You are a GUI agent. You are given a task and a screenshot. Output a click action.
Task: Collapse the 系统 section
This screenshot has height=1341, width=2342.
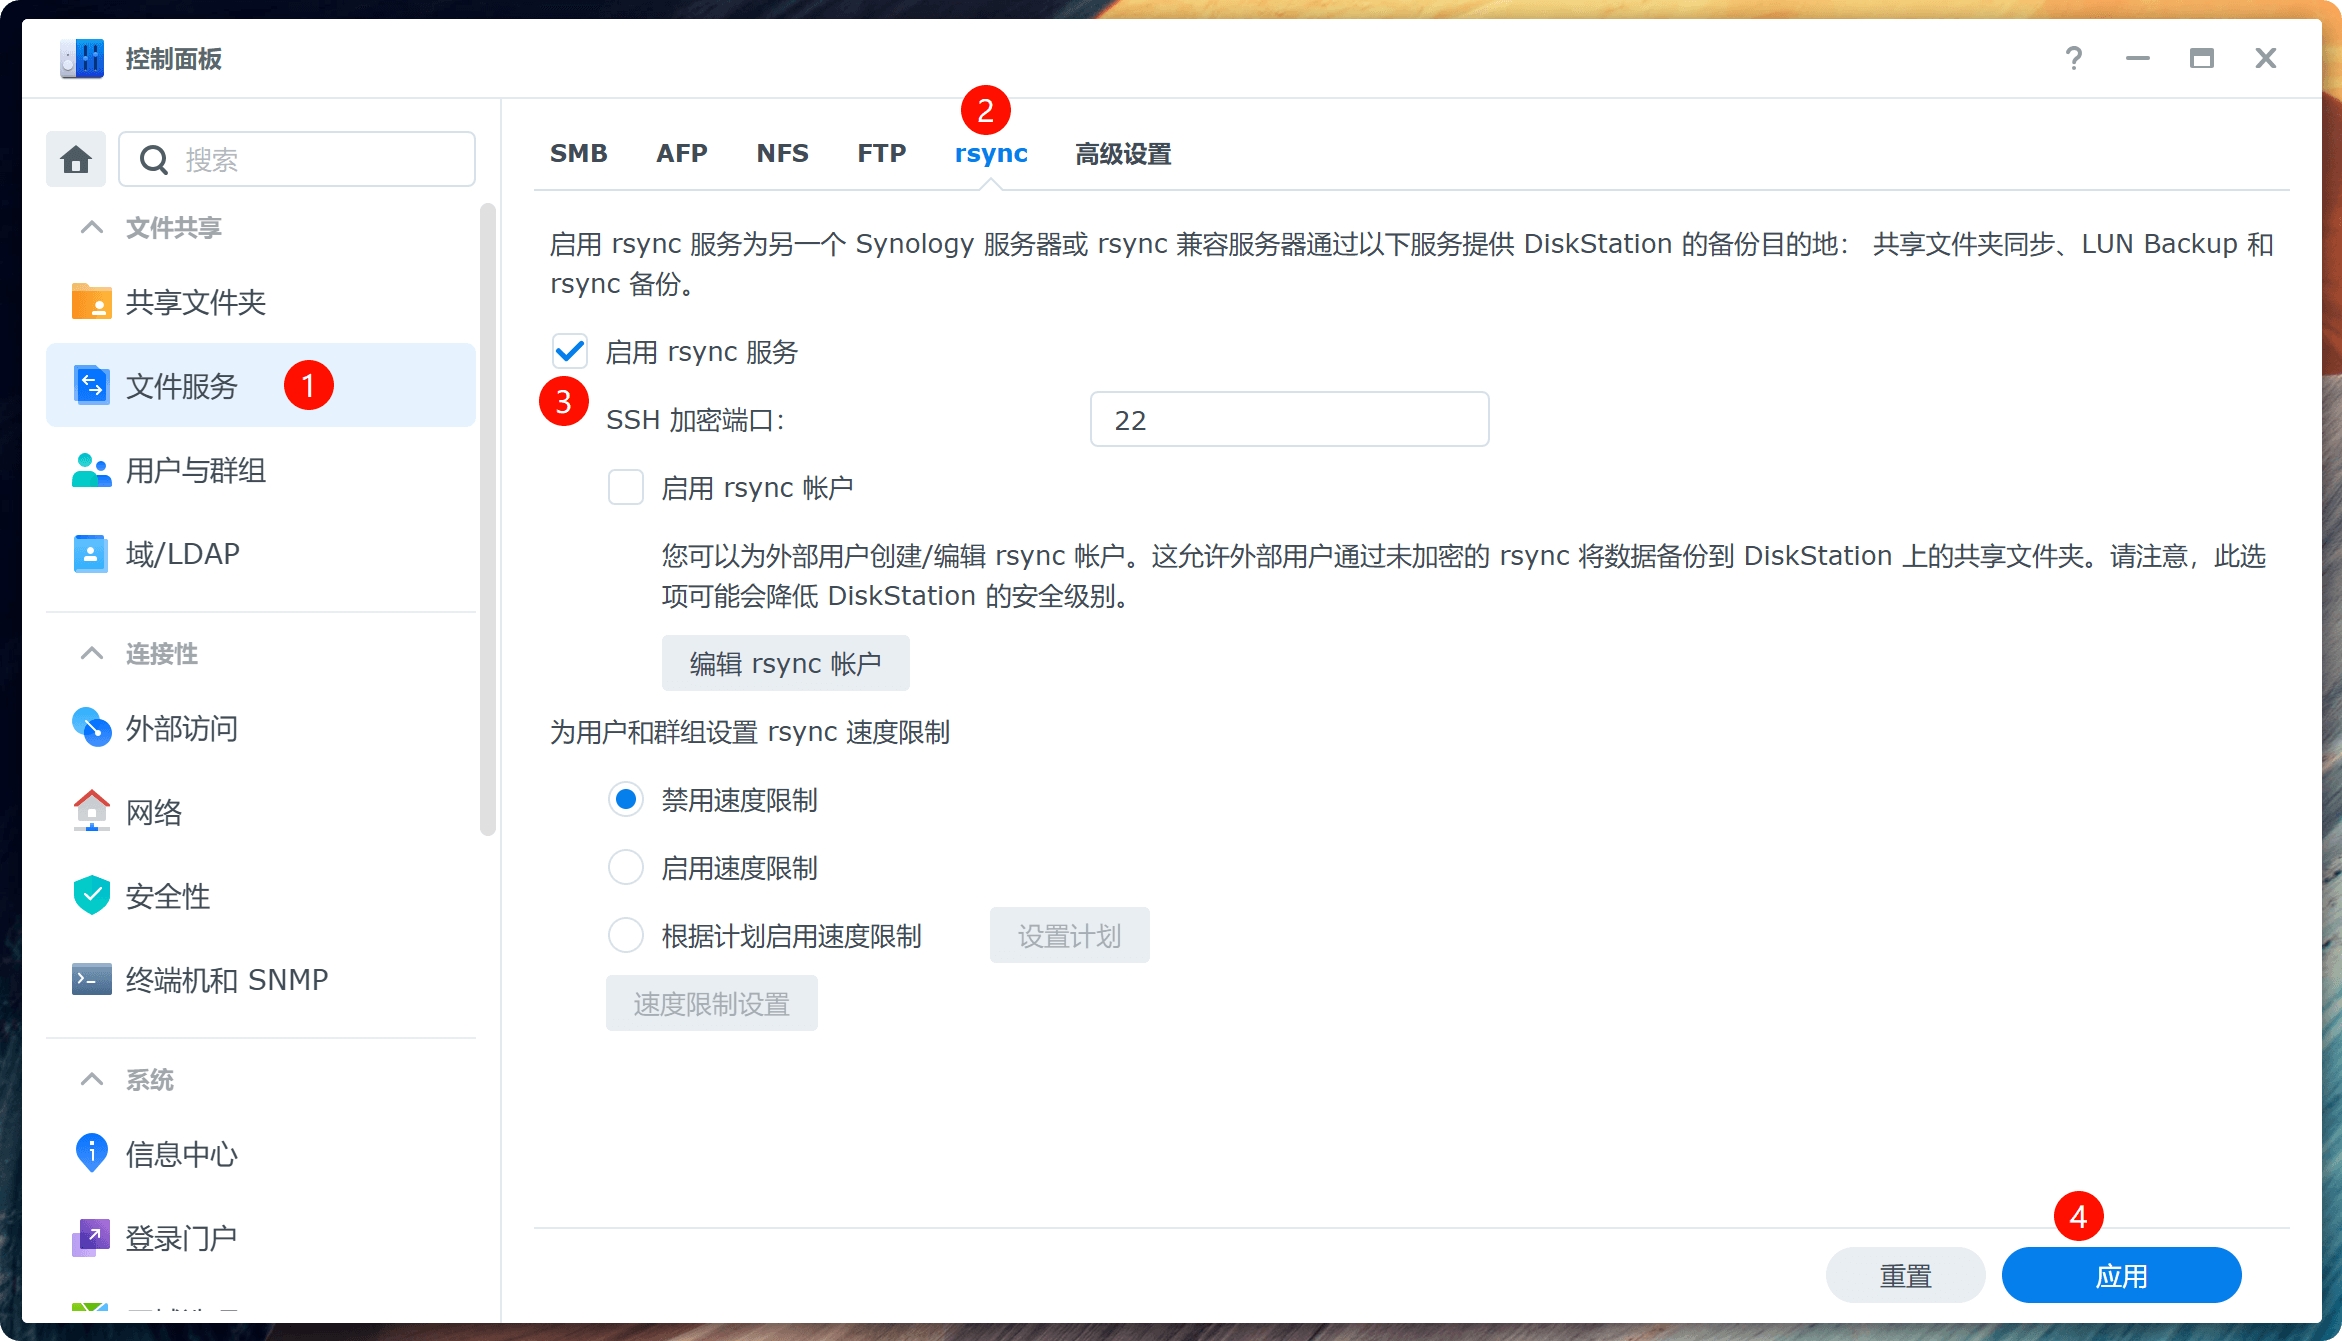[x=91, y=1079]
